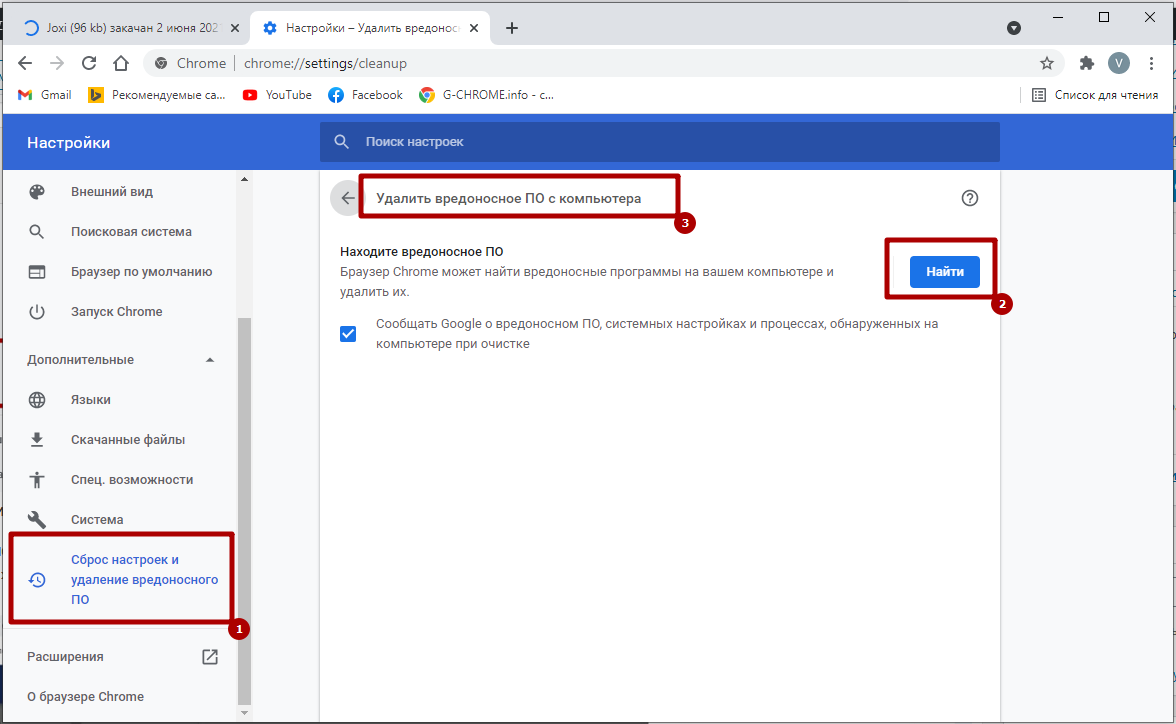Open the Gmail bookmark
Viewport: 1176px width, 724px height.
tap(45, 95)
